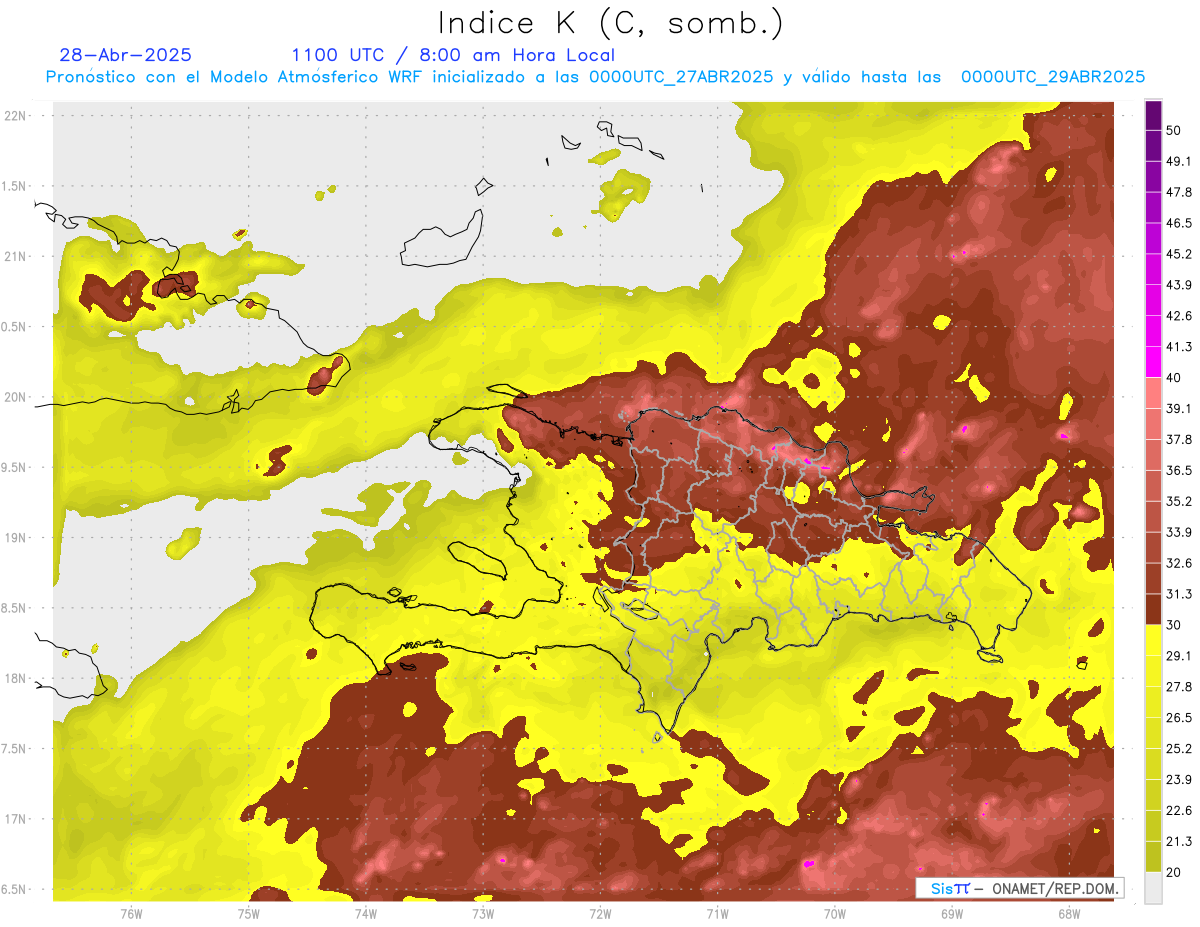Click the gray swatch at the colorbar bottom
Viewport: 1200px width, 927px height.
(1153, 887)
